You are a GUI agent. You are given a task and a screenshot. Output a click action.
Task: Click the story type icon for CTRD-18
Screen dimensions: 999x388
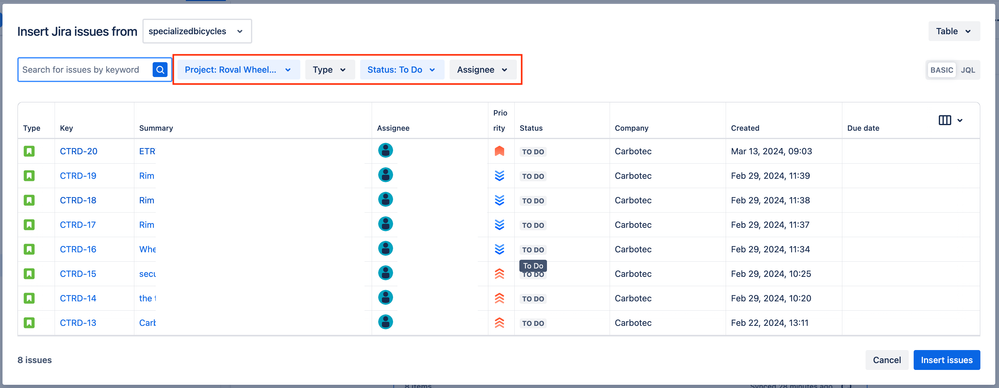29,200
